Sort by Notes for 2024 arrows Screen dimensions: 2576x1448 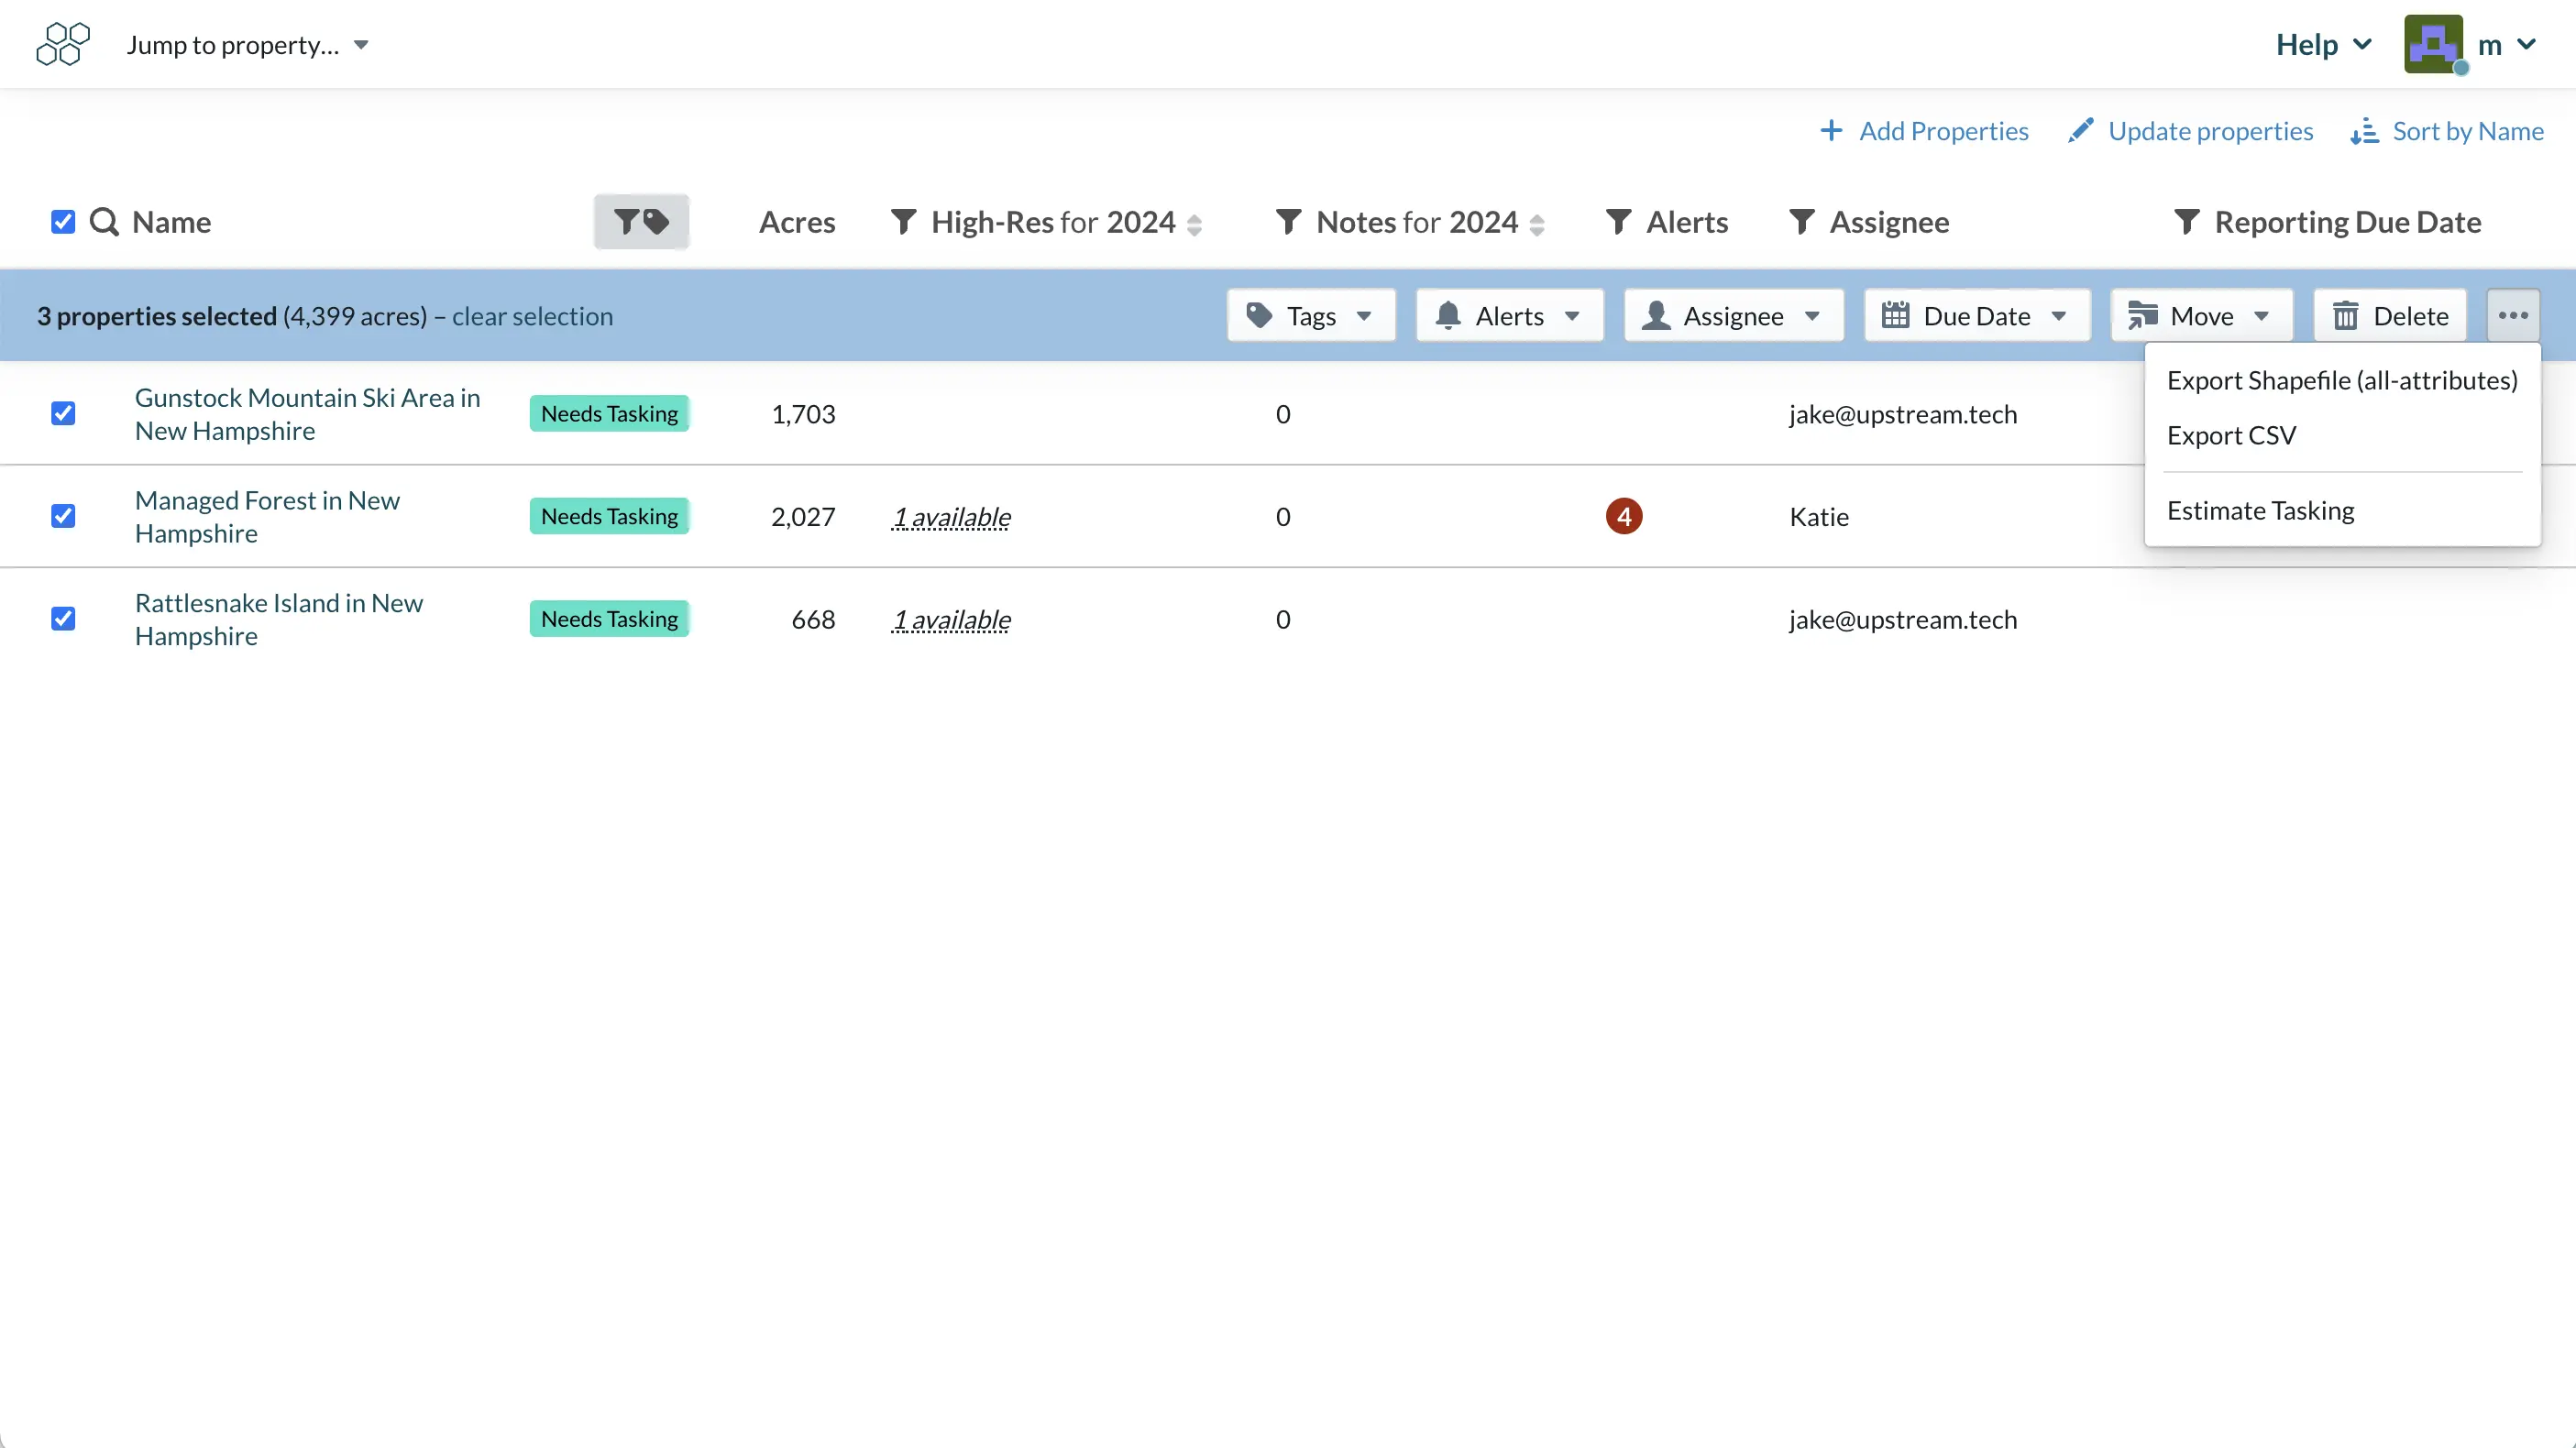point(1537,224)
